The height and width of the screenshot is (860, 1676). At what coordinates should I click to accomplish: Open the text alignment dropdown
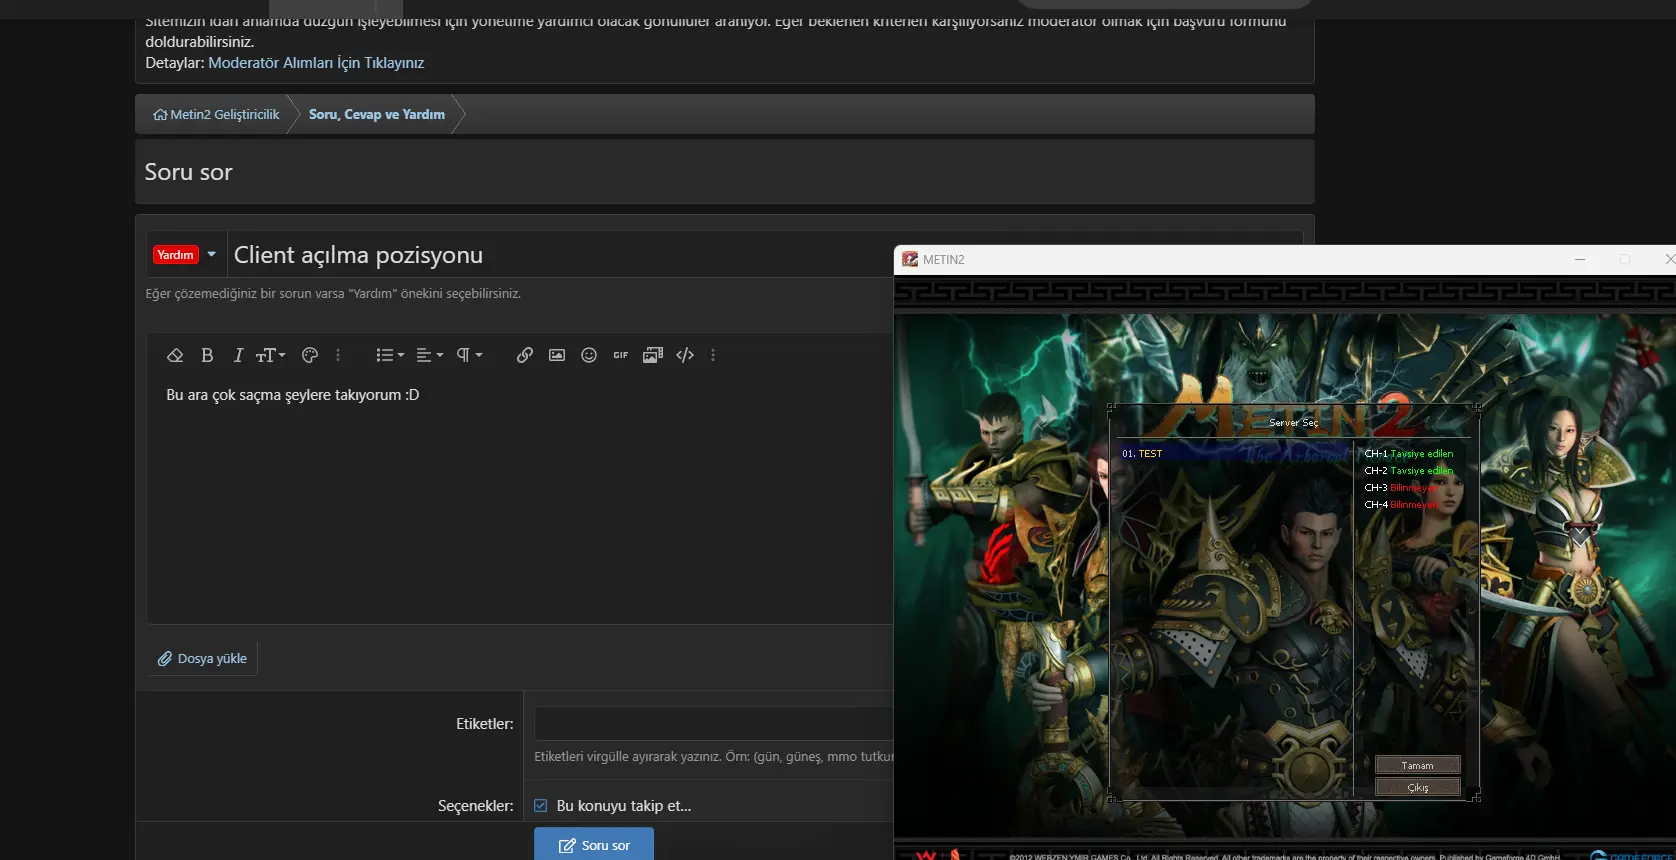point(430,355)
